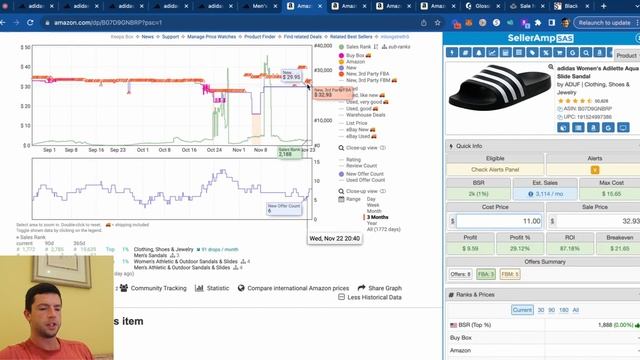Toggle the Amazon price series in legend
Screen dimensions: 640x360
[x=352, y=62]
